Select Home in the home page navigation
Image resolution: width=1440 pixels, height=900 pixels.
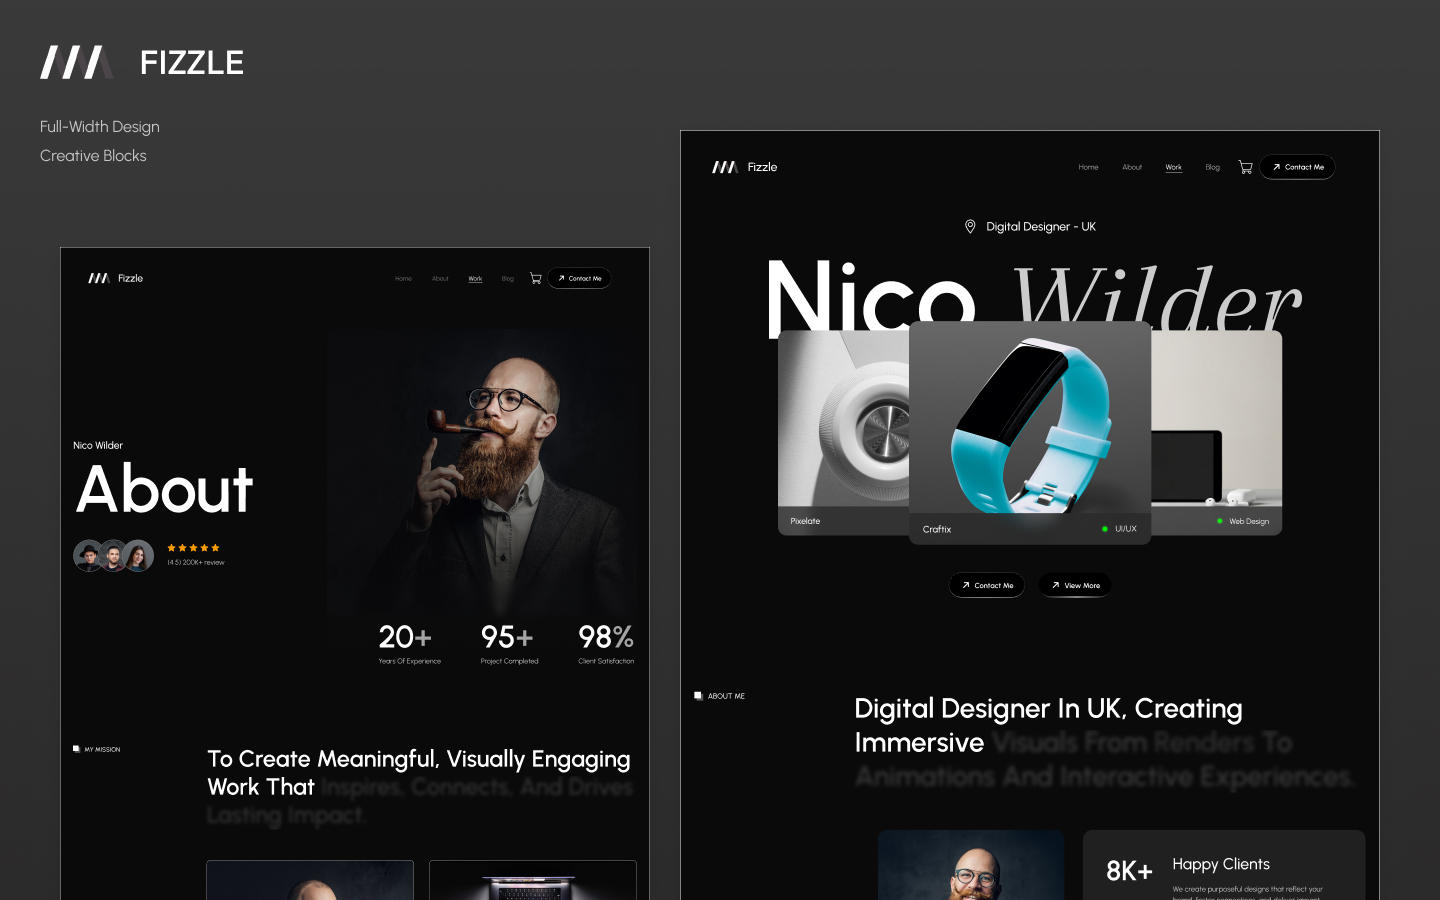1088,167
